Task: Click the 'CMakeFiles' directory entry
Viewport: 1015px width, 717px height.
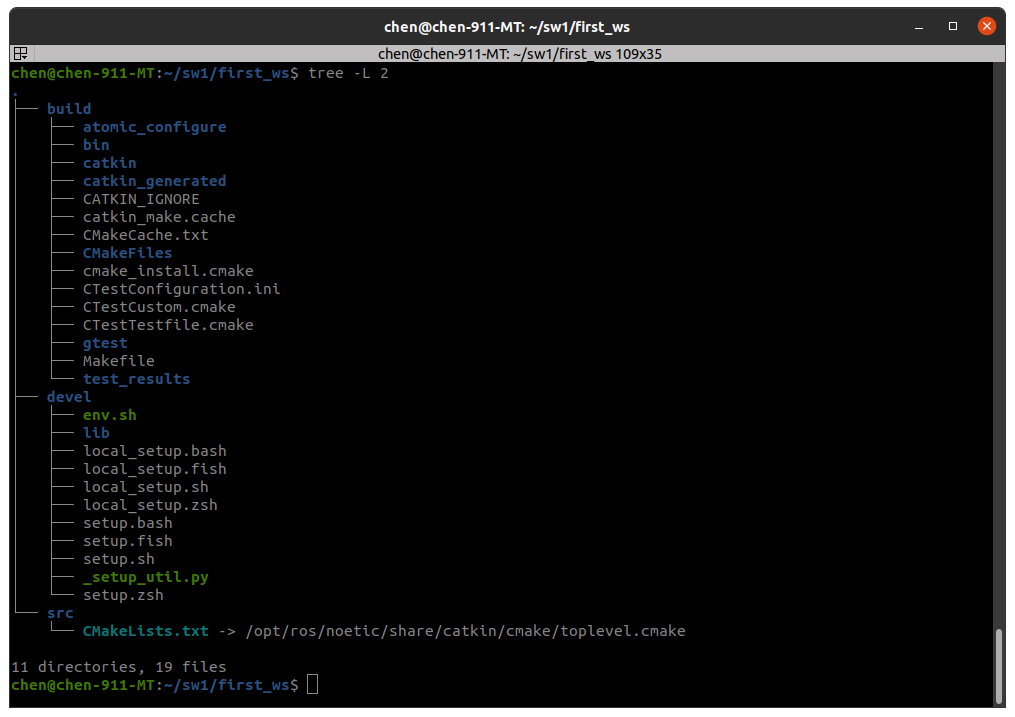Action: (128, 253)
